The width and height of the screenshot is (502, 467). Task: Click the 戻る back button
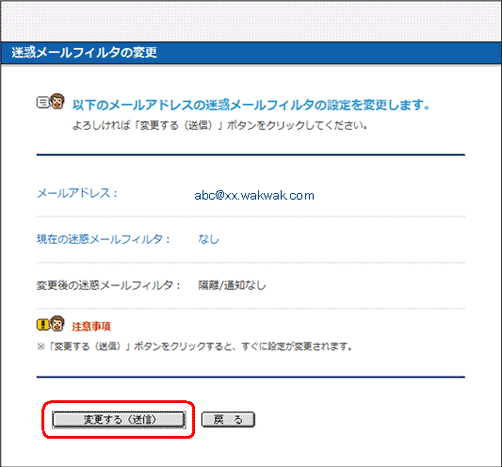point(228,419)
